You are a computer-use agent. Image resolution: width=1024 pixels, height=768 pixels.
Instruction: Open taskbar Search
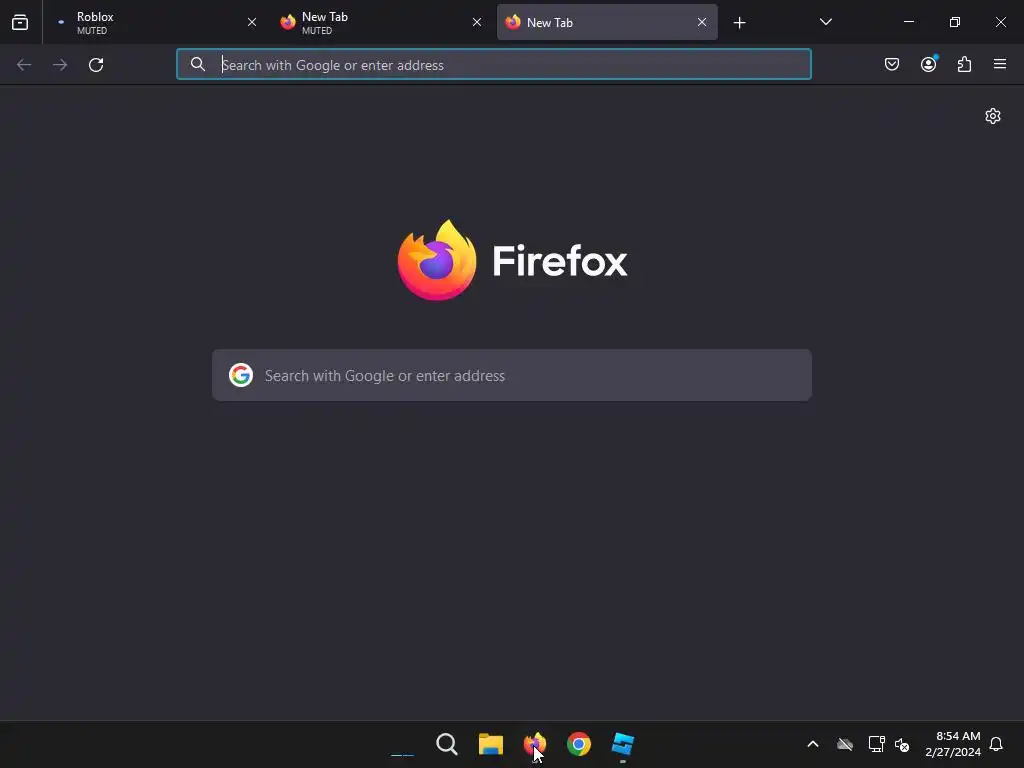(447, 744)
